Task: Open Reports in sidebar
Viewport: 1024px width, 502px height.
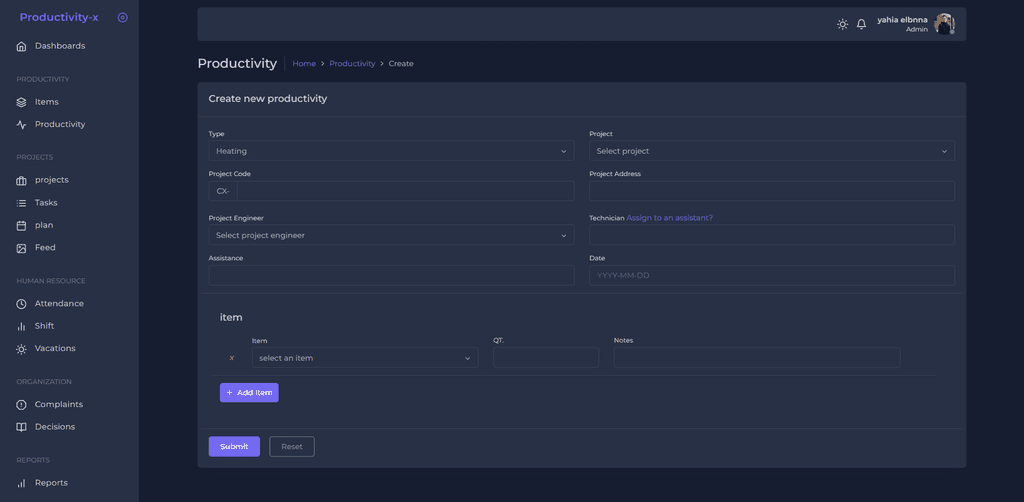Action: tap(51, 483)
